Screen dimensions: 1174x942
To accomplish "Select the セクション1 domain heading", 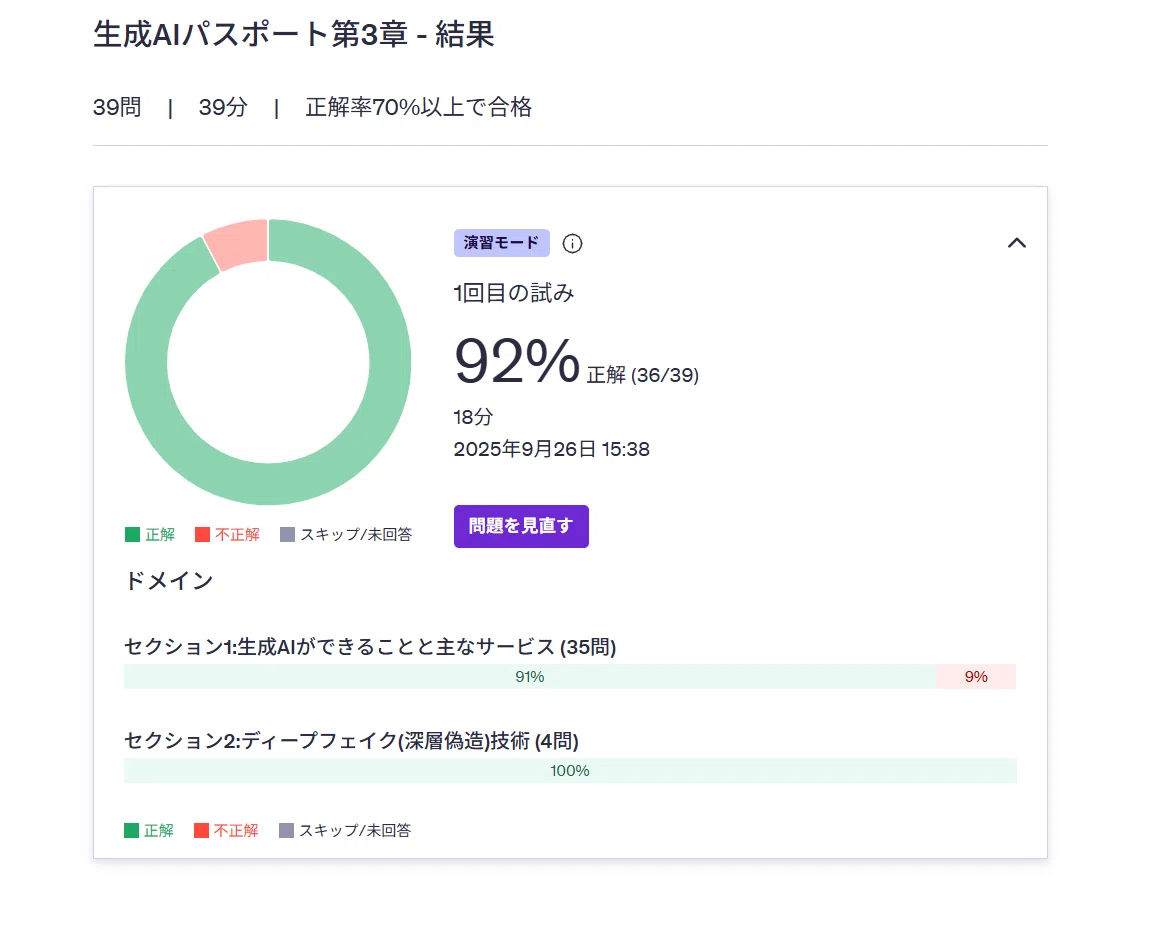I will point(370,647).
